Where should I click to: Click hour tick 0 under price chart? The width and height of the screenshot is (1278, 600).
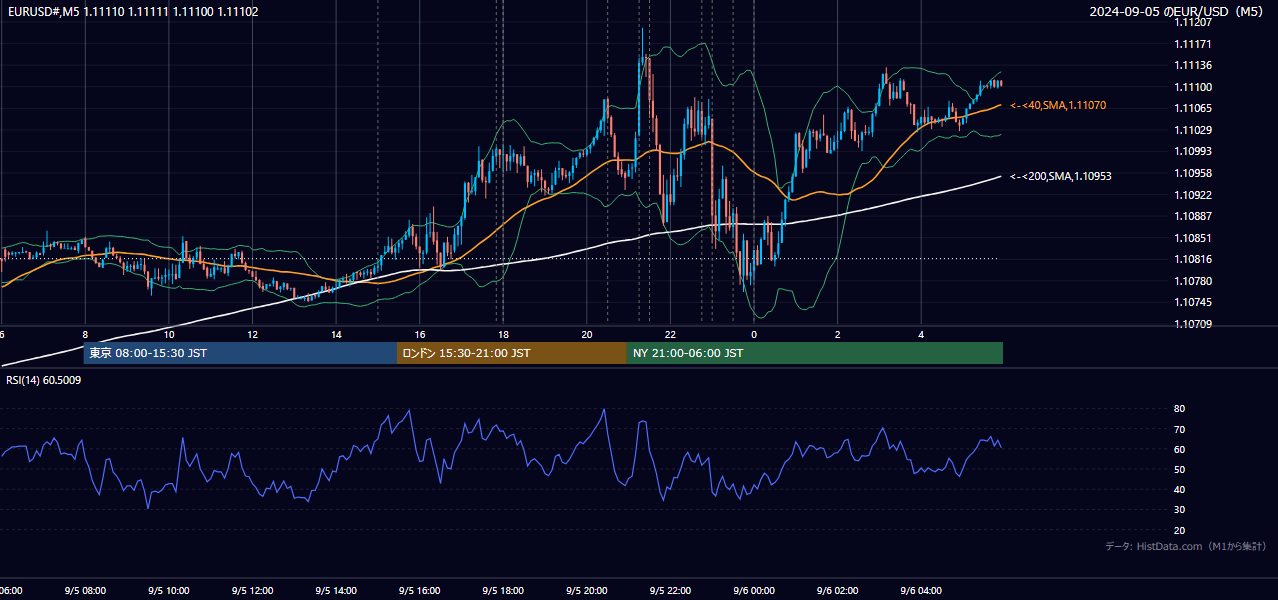[754, 334]
